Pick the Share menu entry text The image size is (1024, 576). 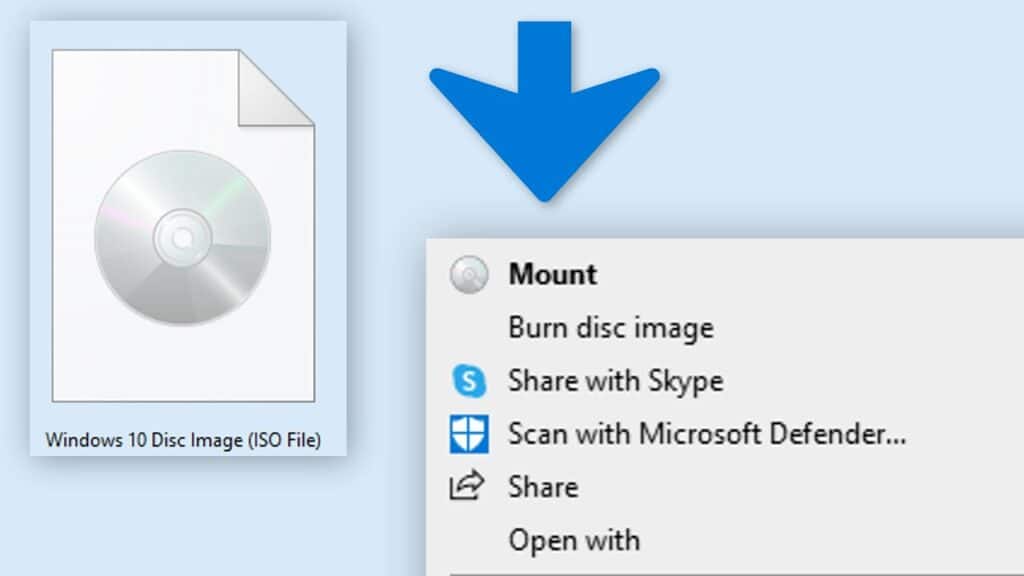pos(543,487)
